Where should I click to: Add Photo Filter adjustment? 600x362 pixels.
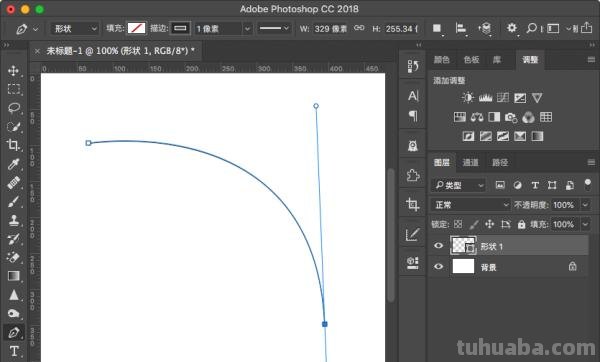pyautogui.click(x=511, y=117)
